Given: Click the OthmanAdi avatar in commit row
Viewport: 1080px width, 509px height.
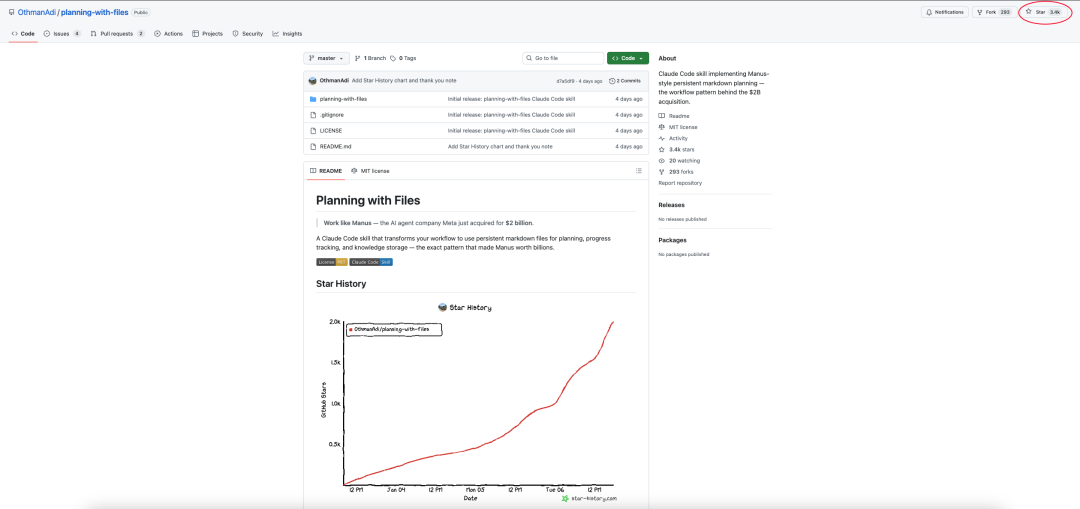Looking at the screenshot, I should pyautogui.click(x=313, y=81).
